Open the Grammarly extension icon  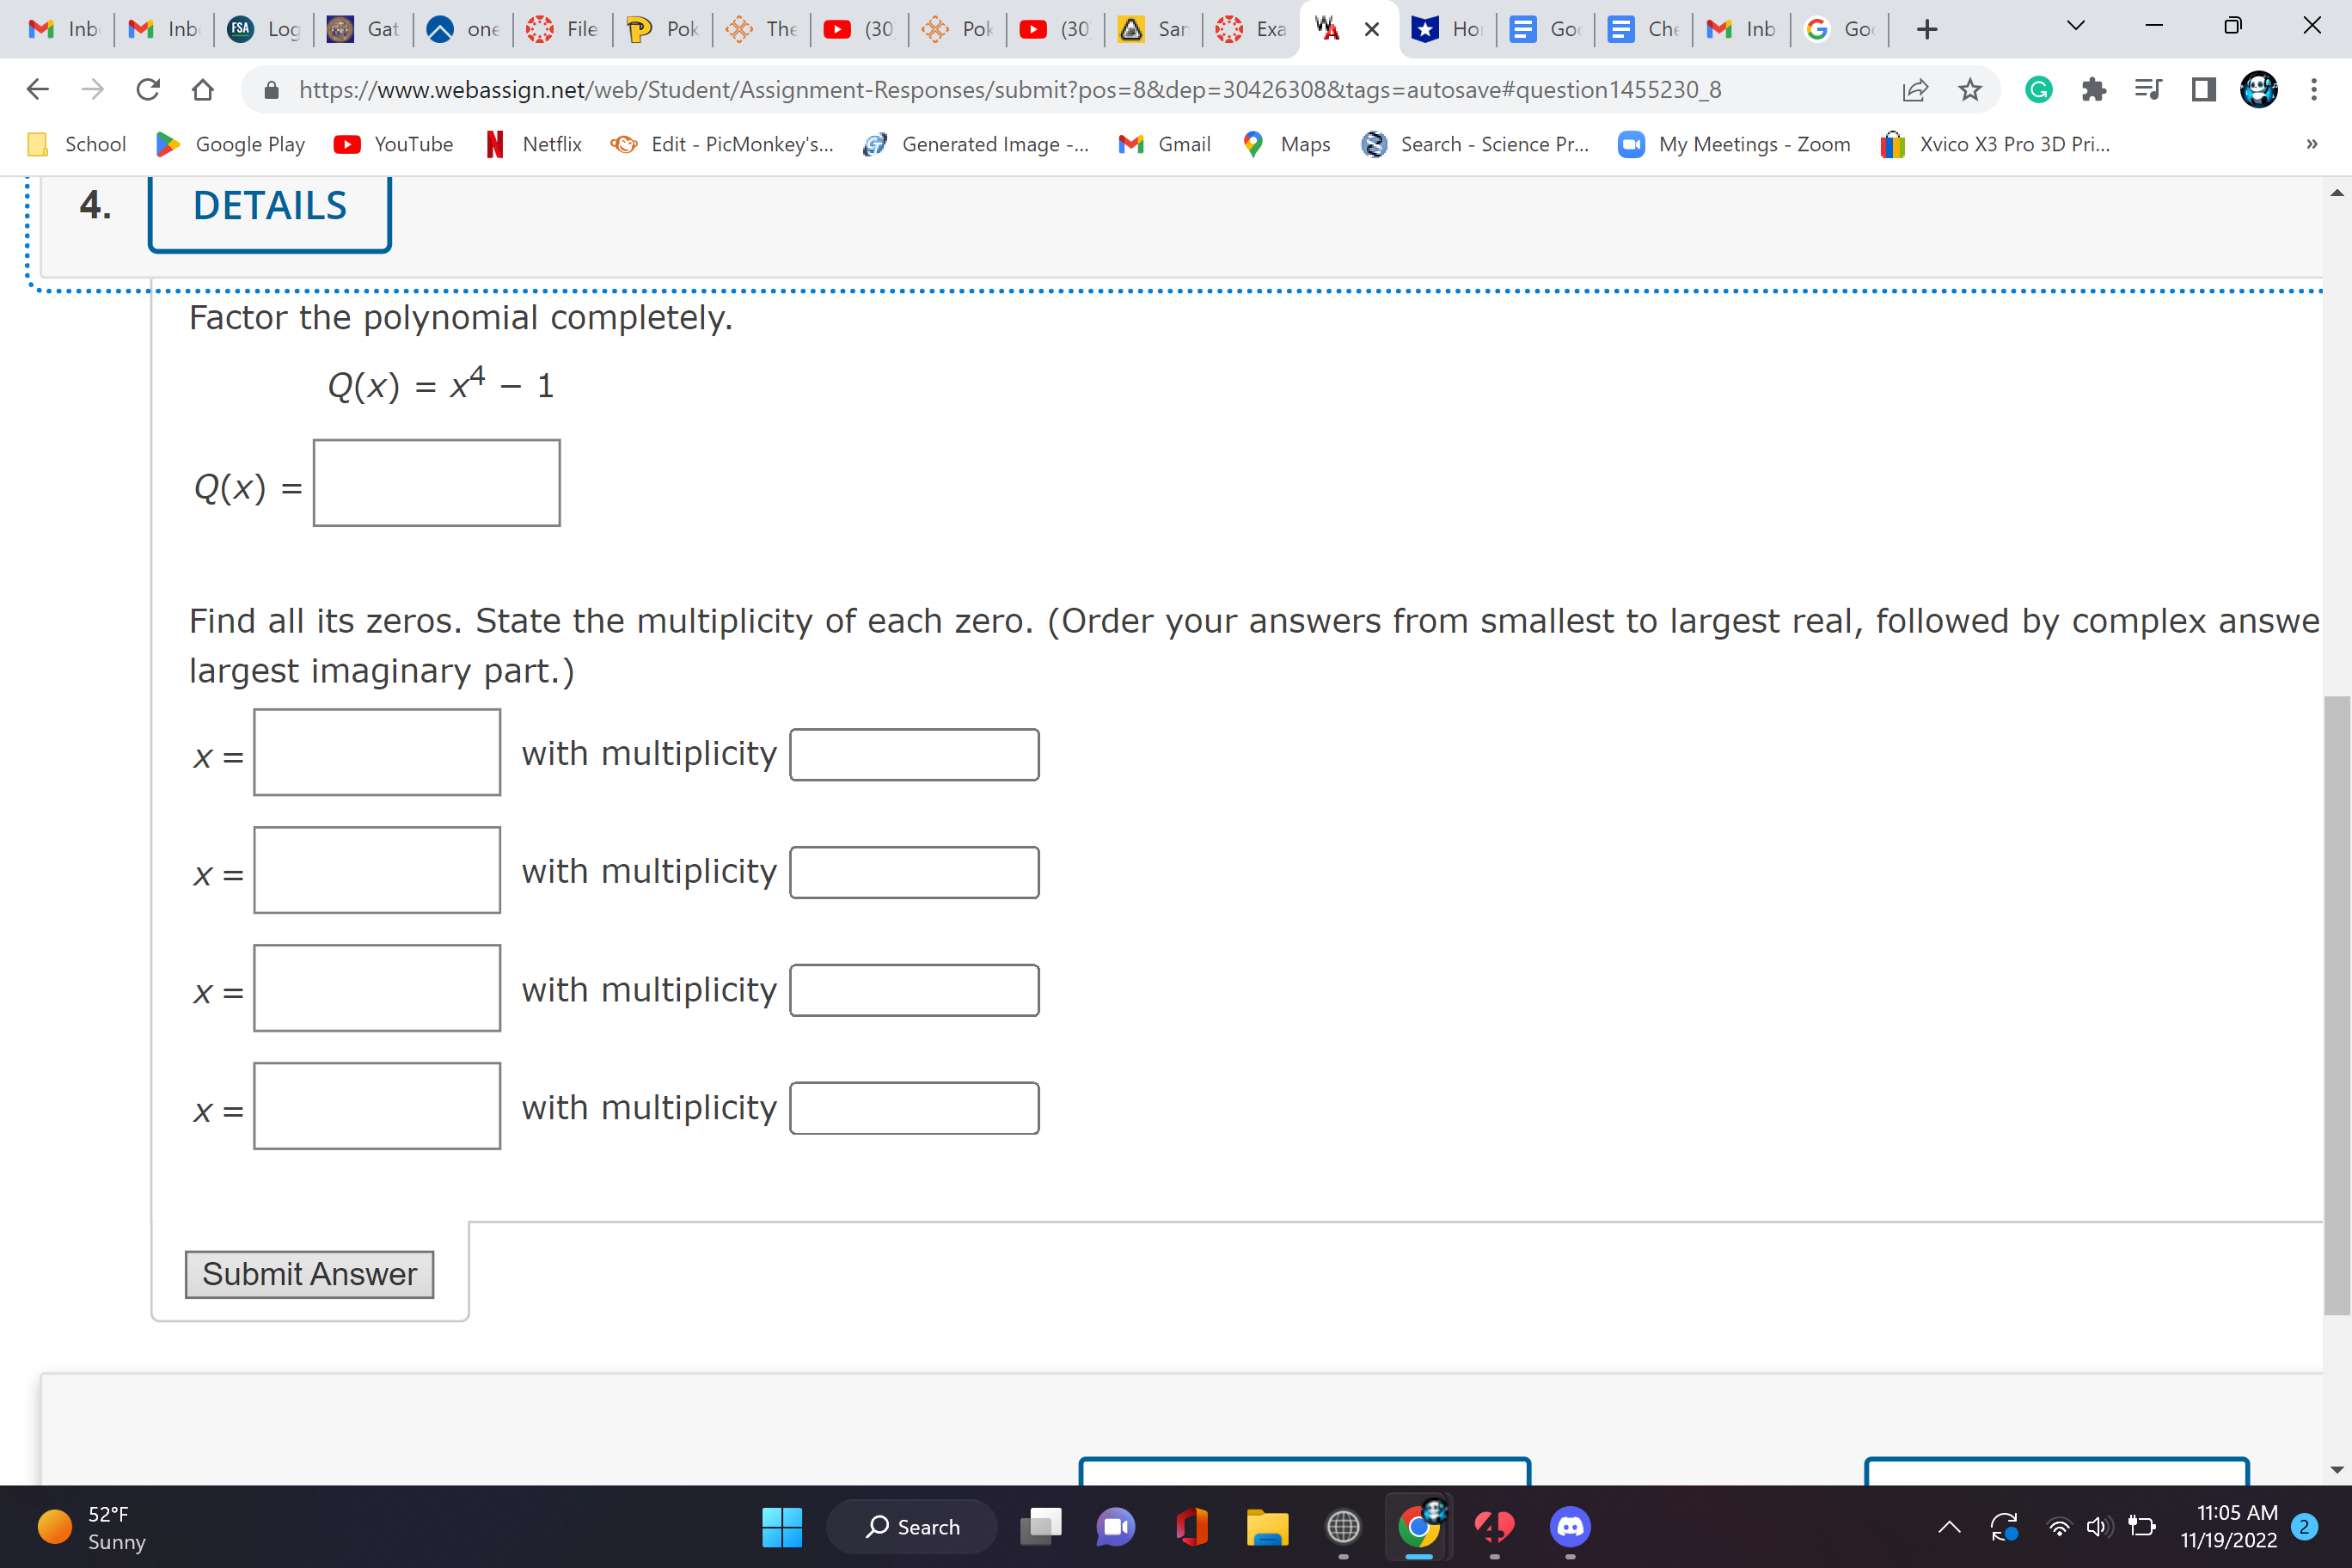[x=2038, y=89]
